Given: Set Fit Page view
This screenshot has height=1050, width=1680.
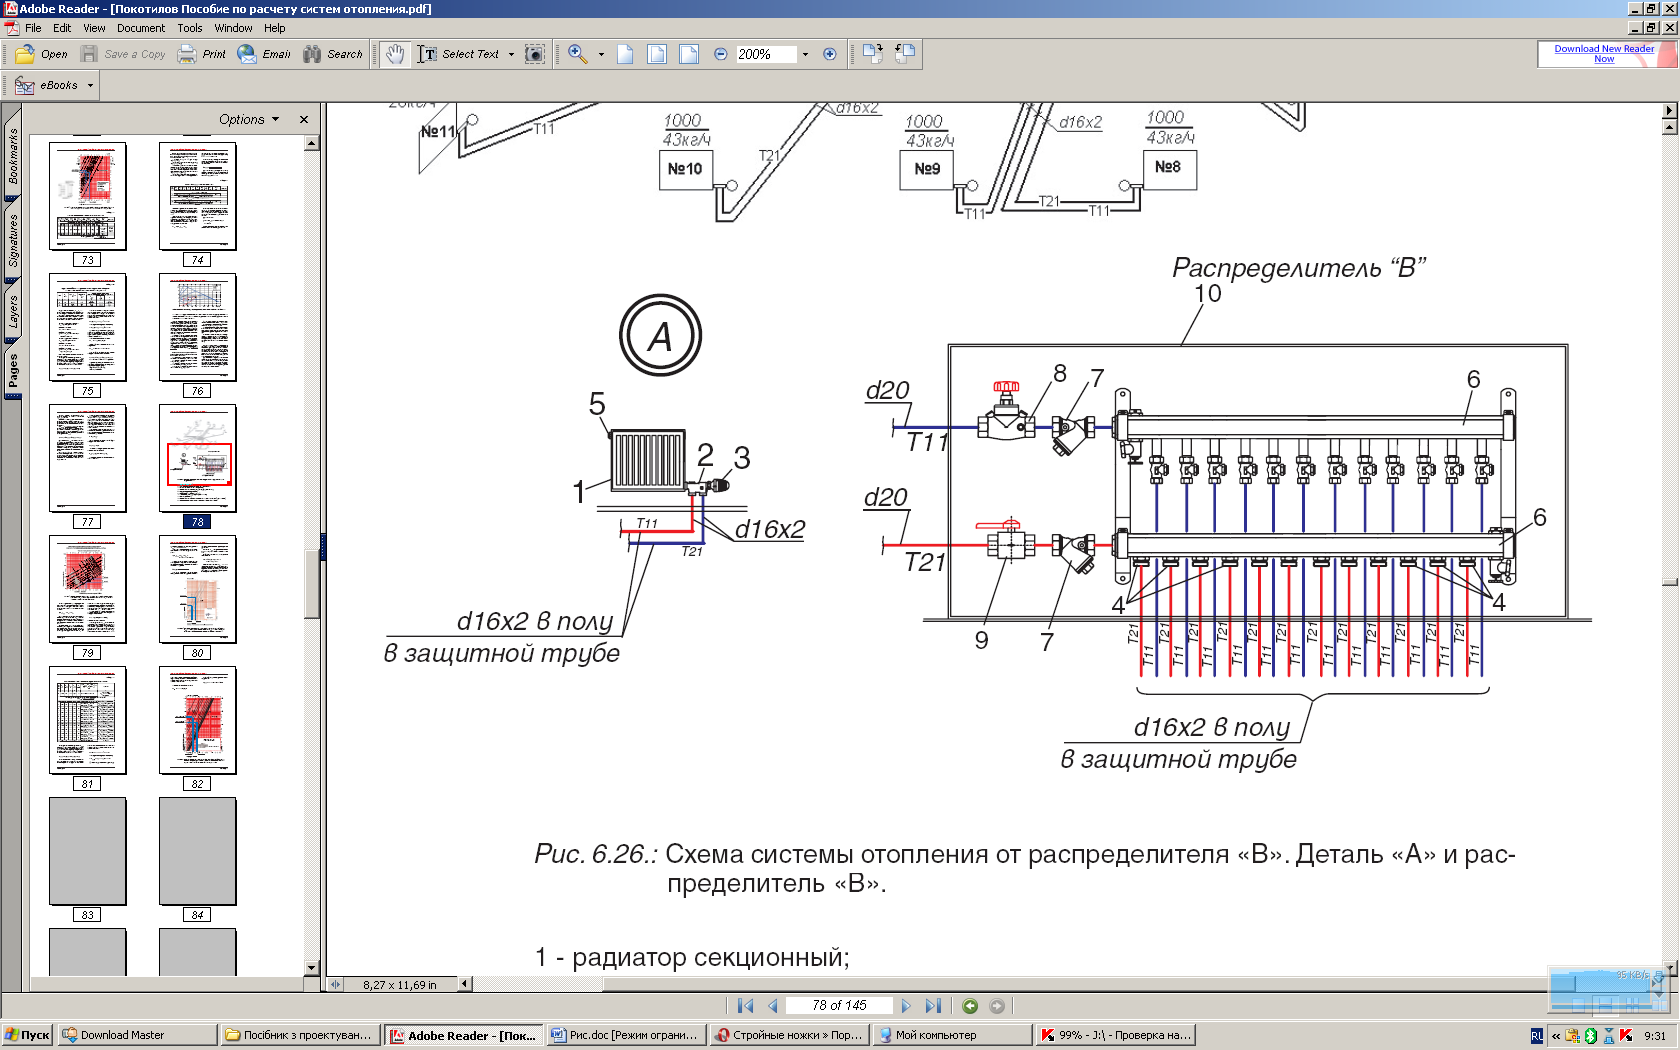Looking at the screenshot, I should [657, 54].
